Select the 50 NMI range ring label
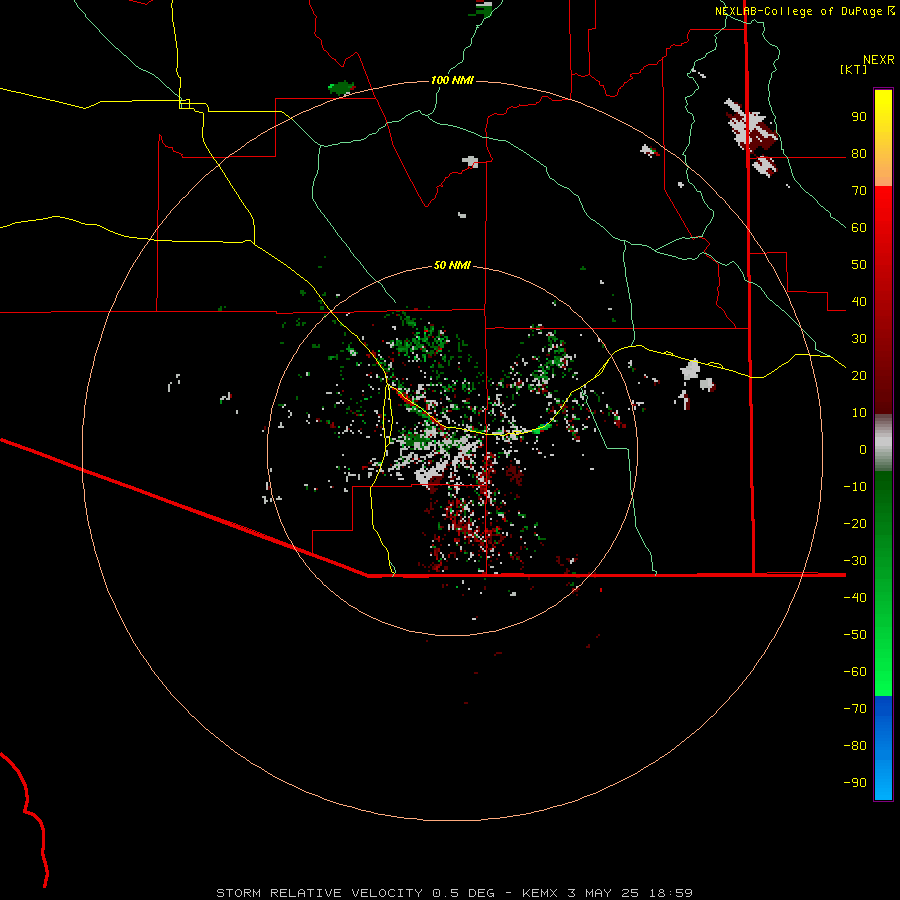Viewport: 900px width, 900px height. [x=452, y=265]
